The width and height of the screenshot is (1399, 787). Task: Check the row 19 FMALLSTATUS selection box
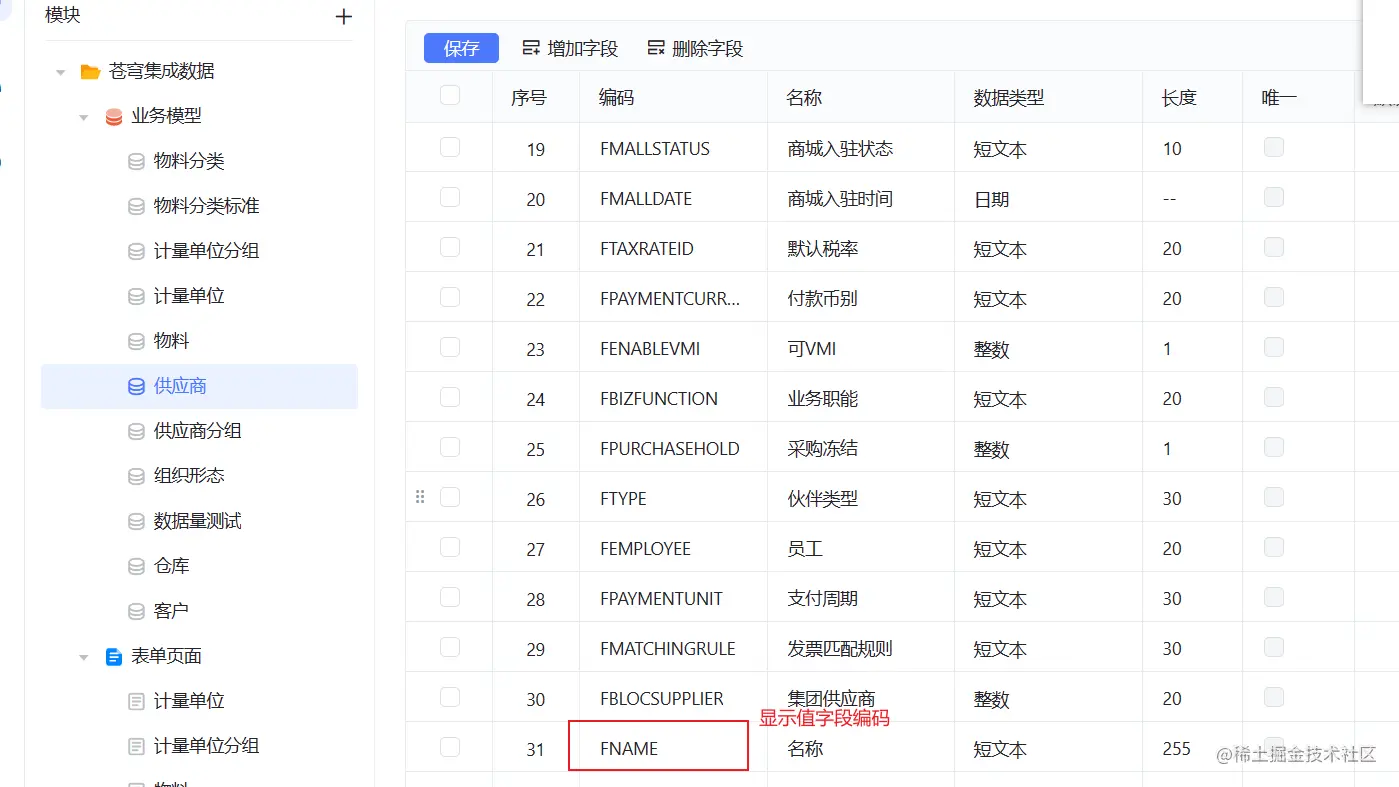pyautogui.click(x=450, y=147)
